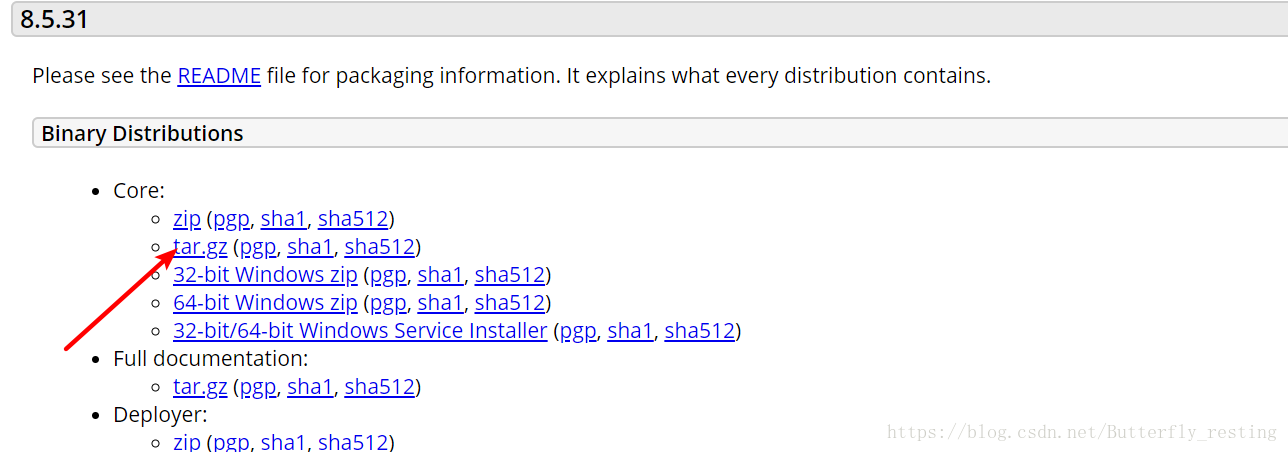Download Full documentation tar.gz
Image resolution: width=1288 pixels, height=452 pixels.
200,387
